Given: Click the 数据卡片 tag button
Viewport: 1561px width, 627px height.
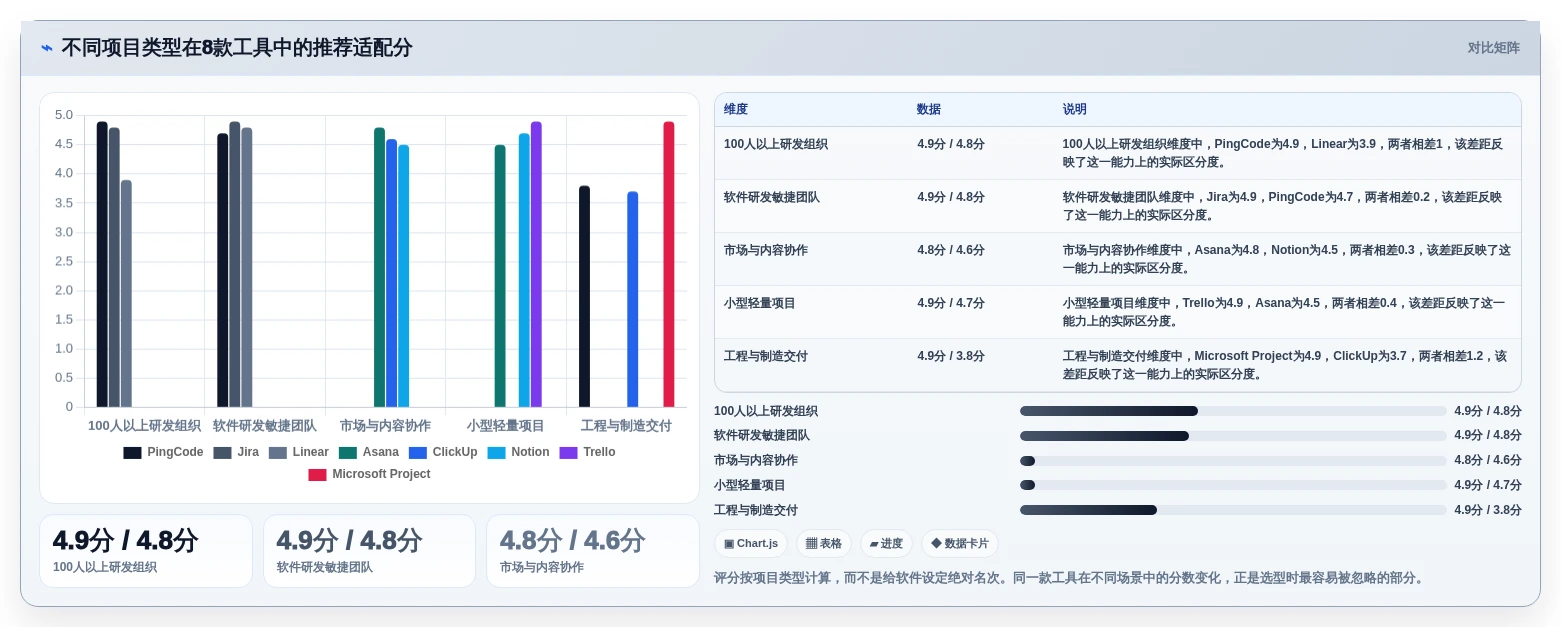Looking at the screenshot, I should (x=960, y=544).
